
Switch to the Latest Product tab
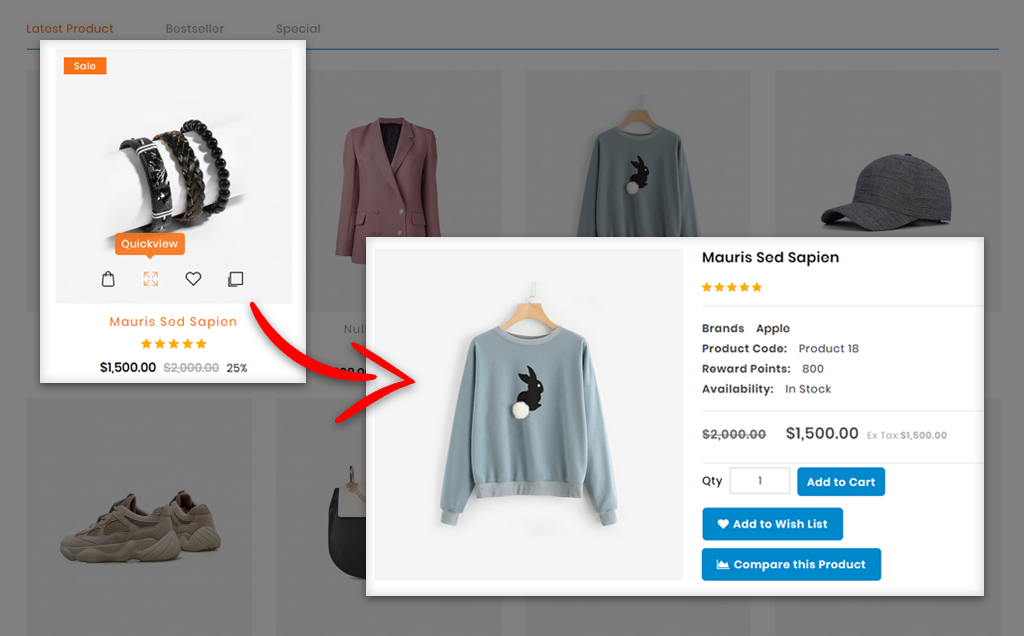70,29
